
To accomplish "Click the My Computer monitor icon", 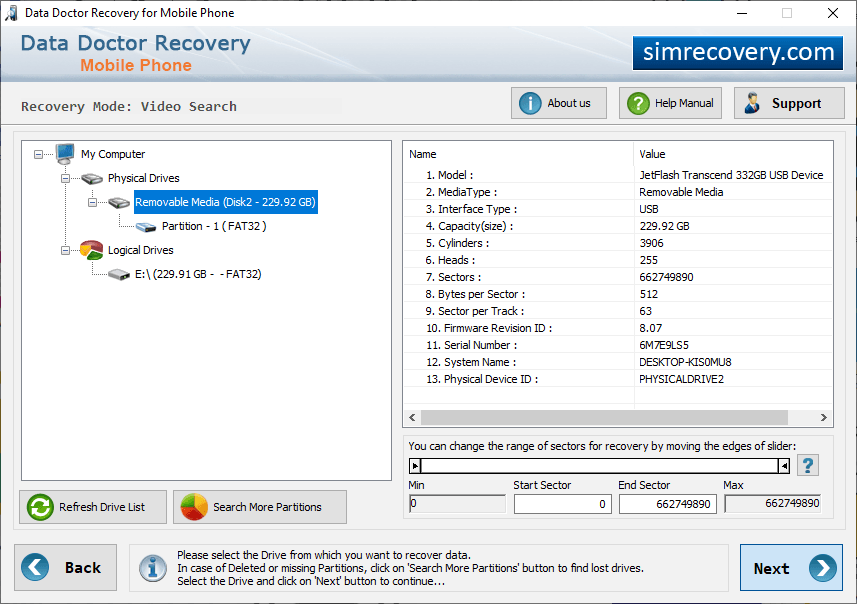I will [65, 154].
